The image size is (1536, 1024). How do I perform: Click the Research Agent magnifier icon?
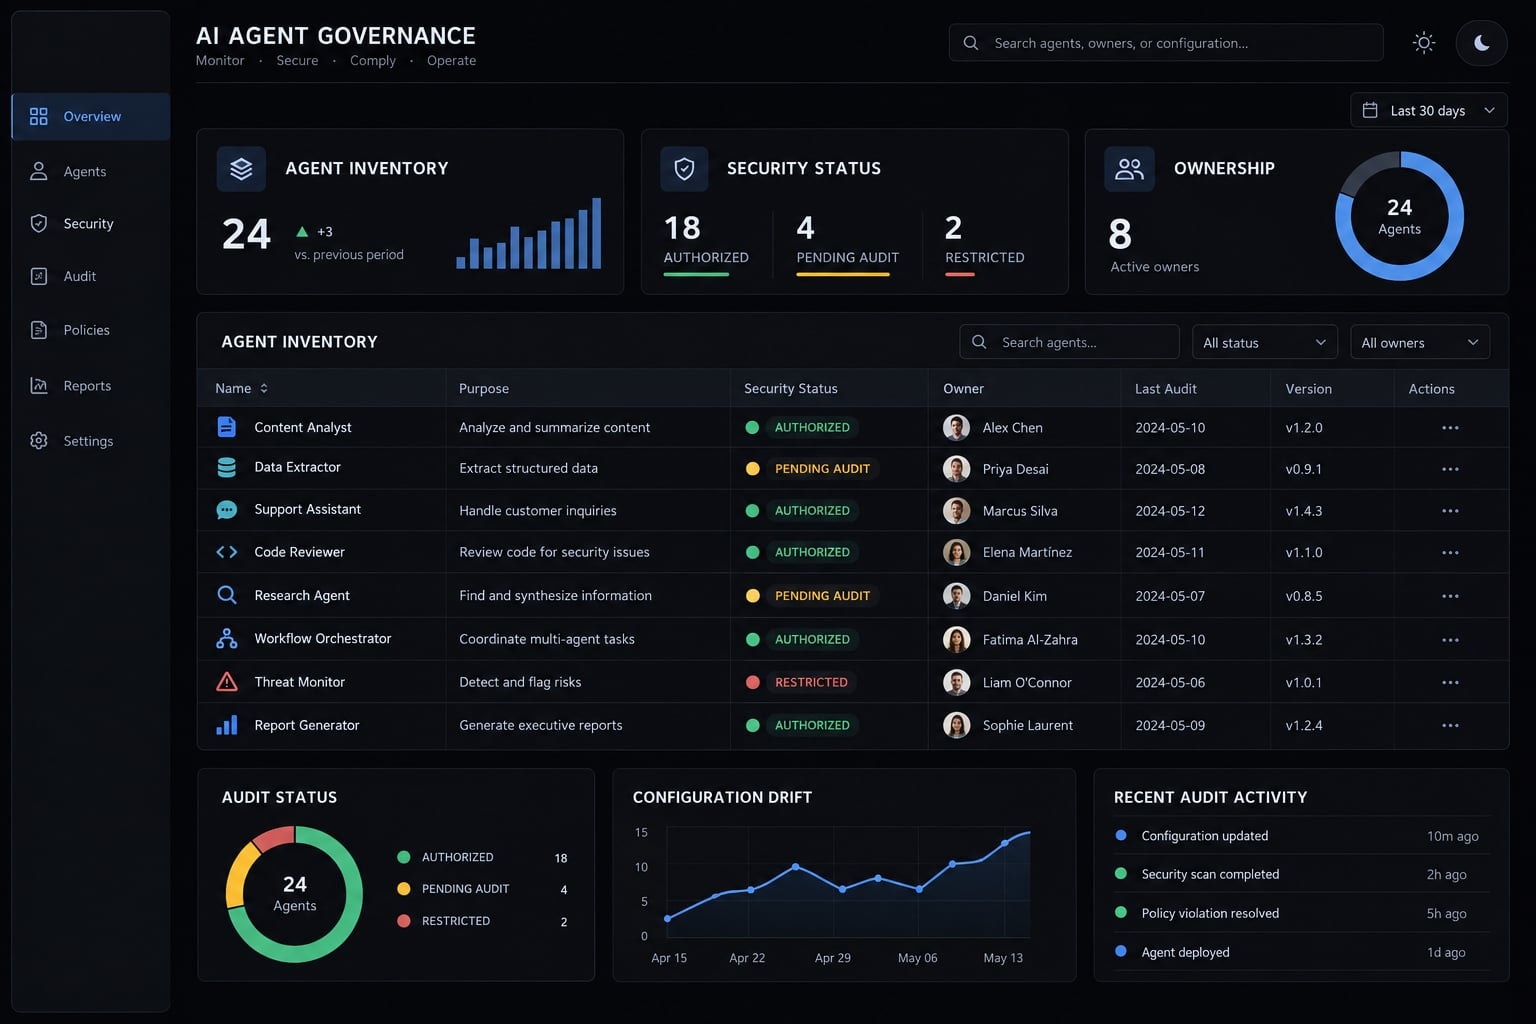(227, 595)
